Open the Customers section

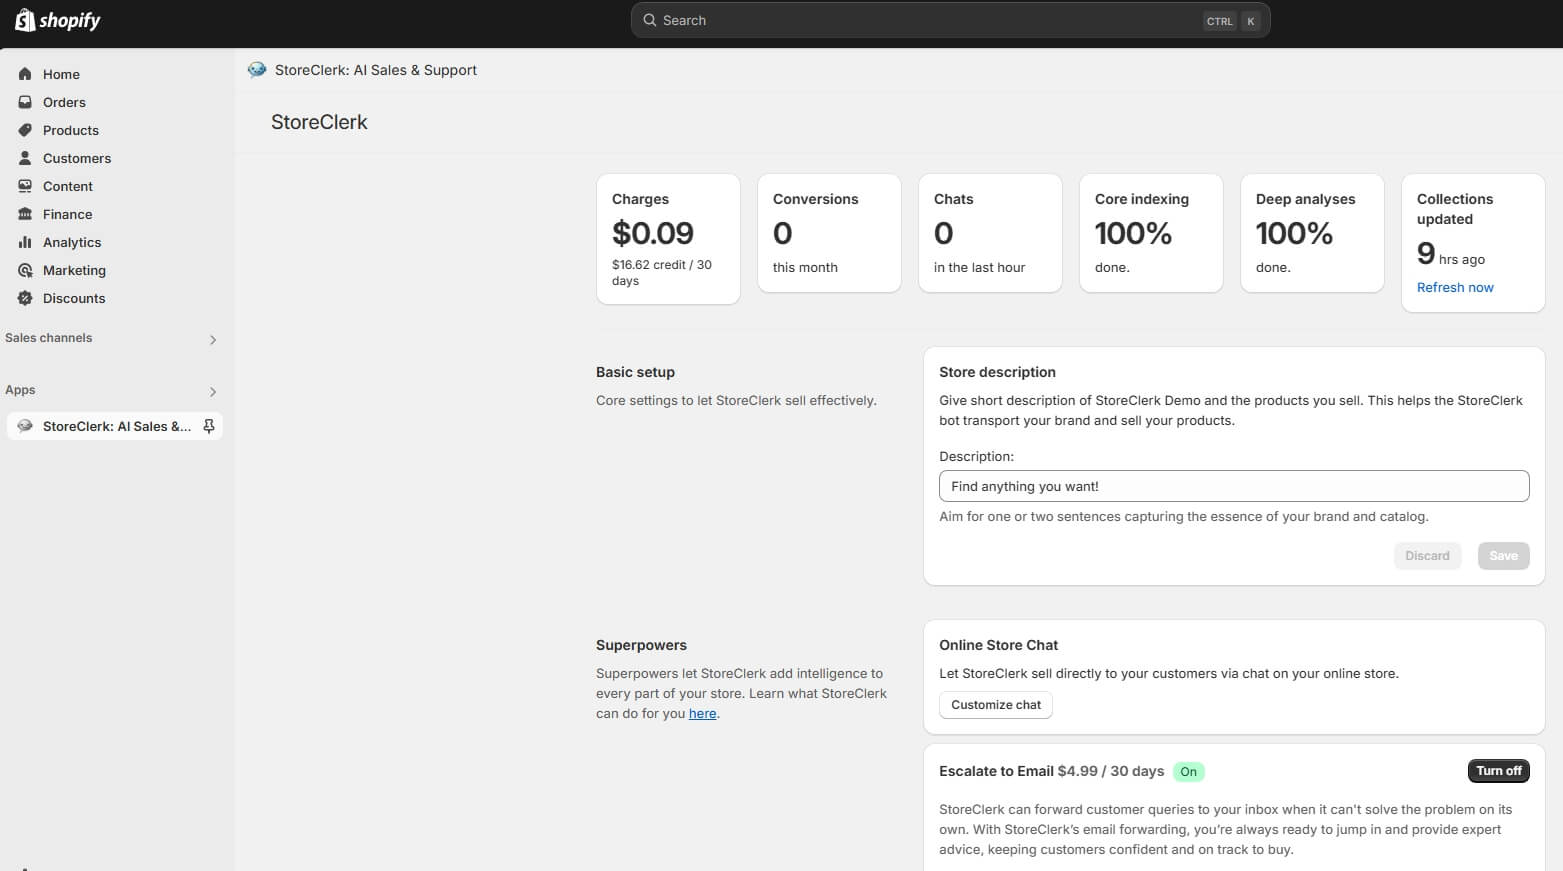tap(76, 158)
